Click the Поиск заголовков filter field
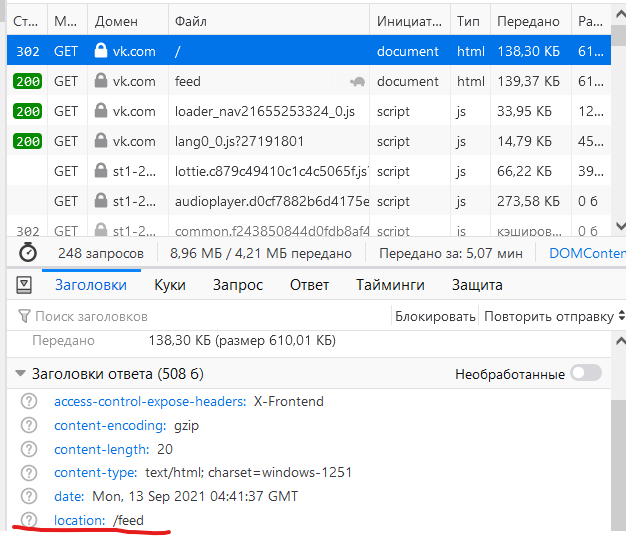 coord(200,316)
